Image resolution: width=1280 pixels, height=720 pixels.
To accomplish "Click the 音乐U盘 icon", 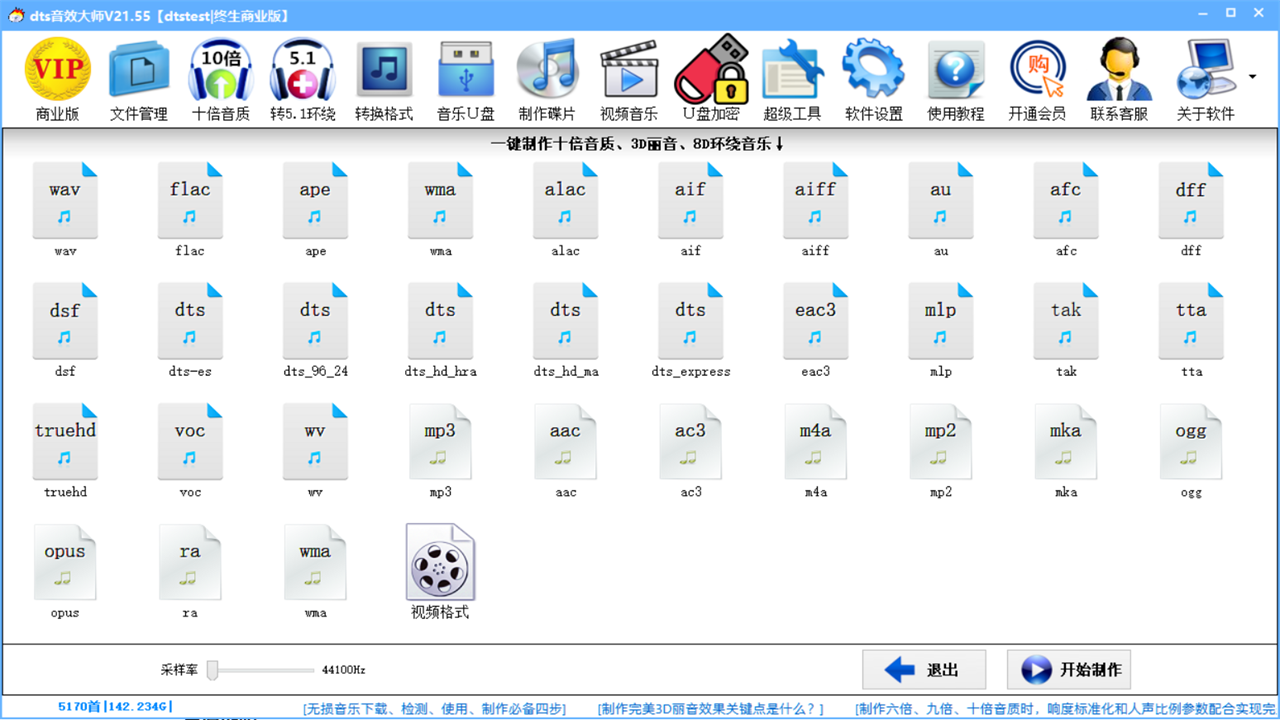I will tap(466, 78).
